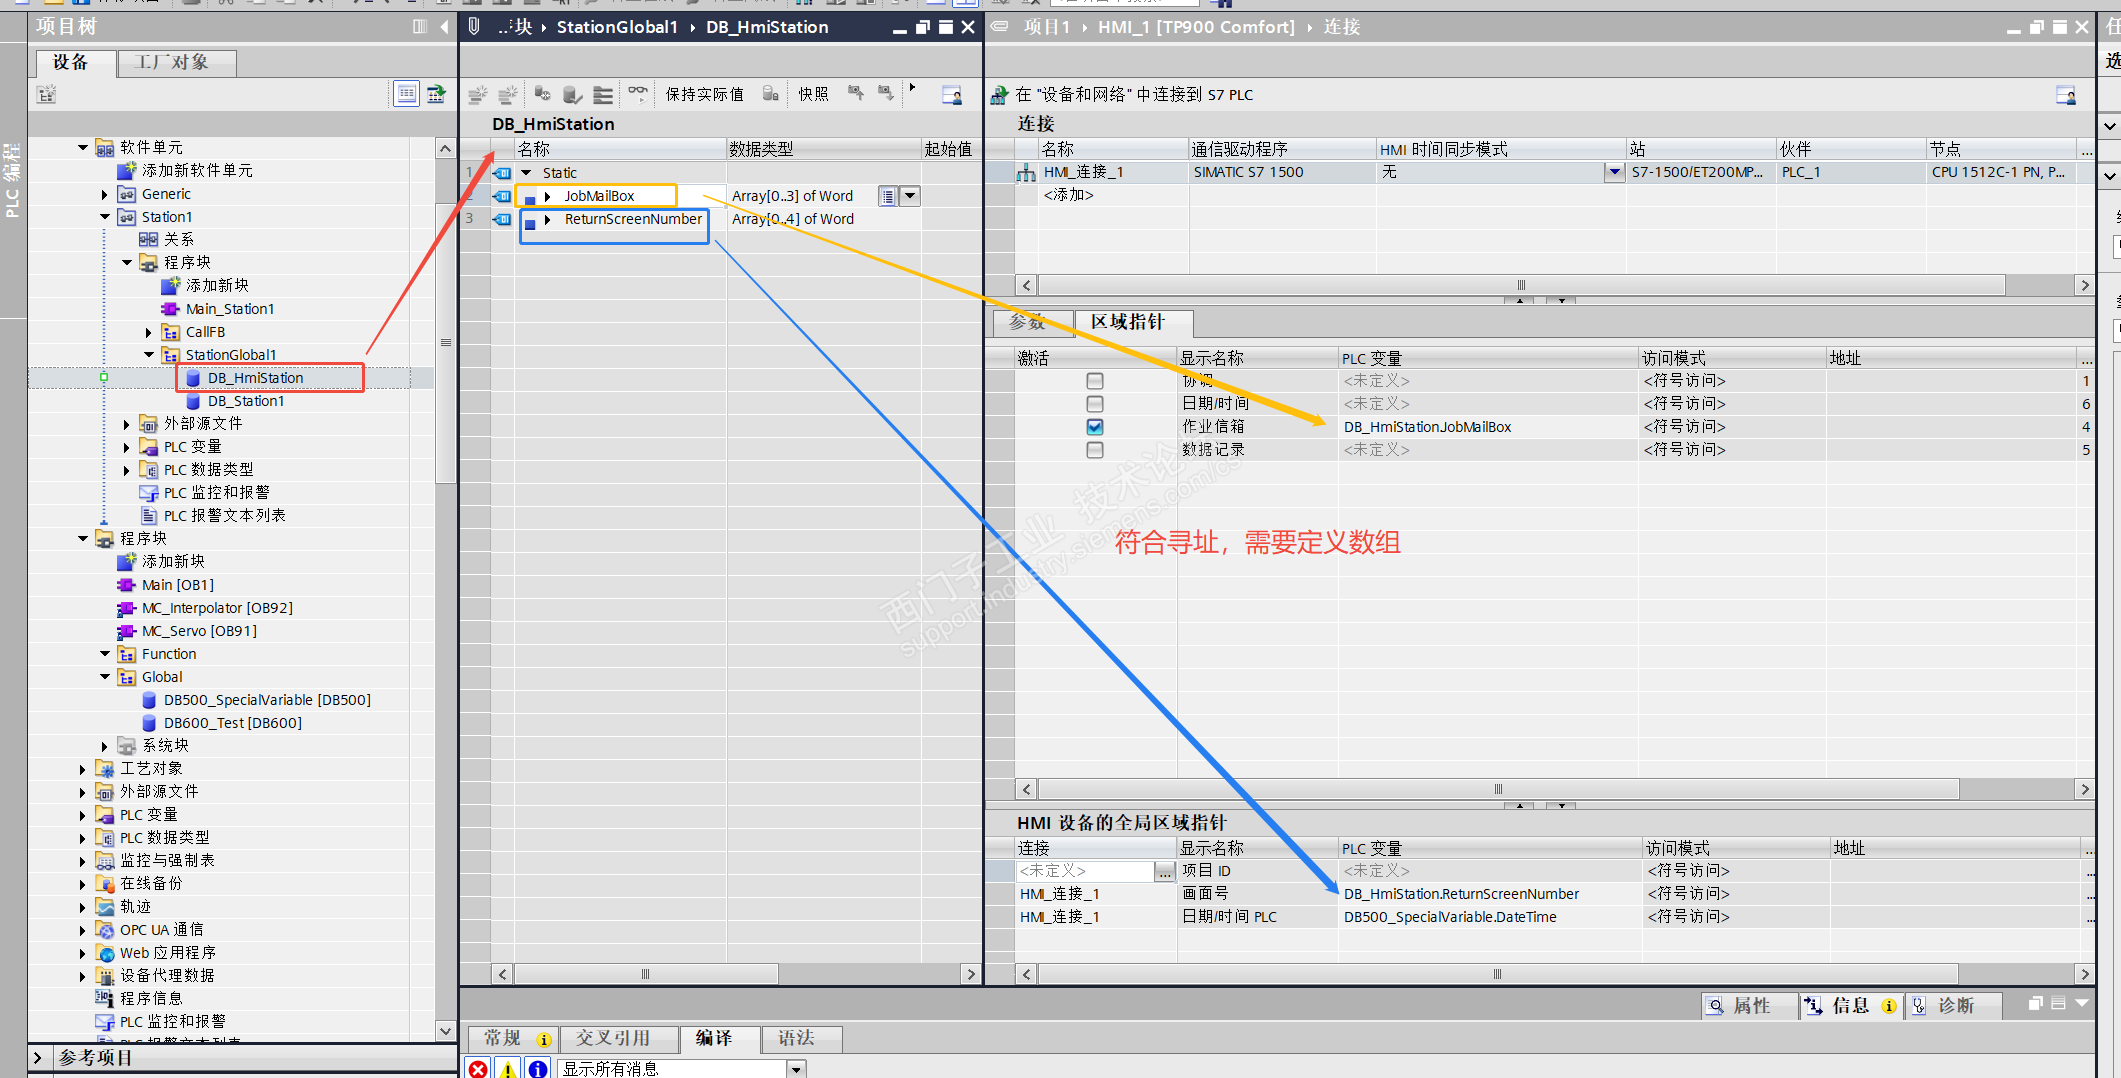Image resolution: width=2121 pixels, height=1078 pixels.
Task: Open the 交叉引用 tab
Action: point(613,1038)
